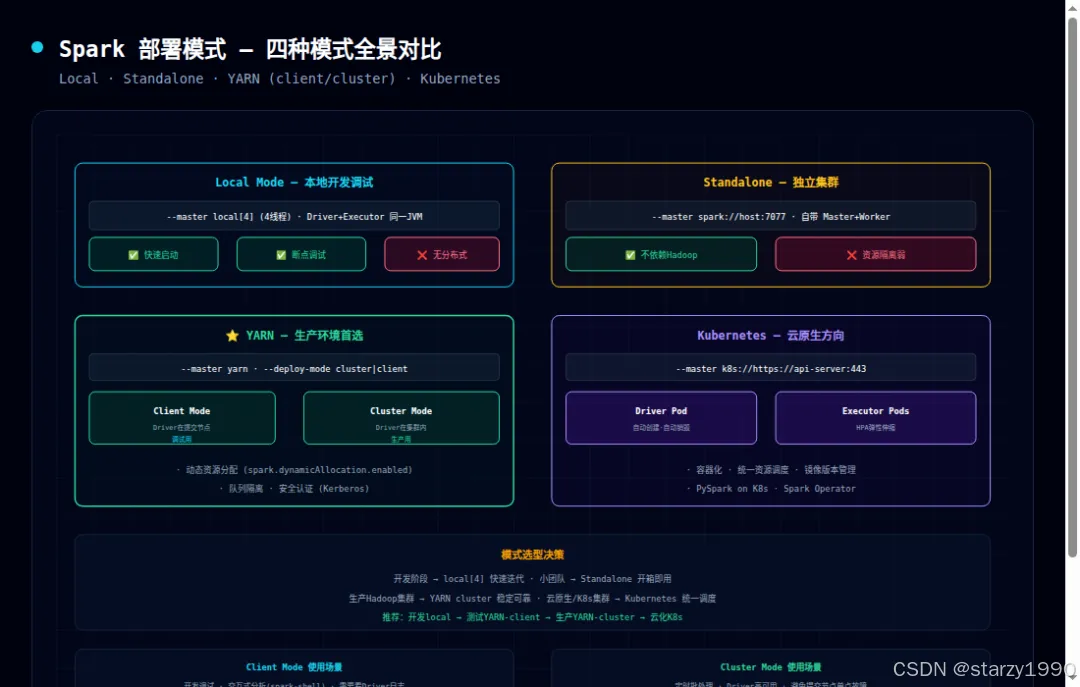Image resolution: width=1080 pixels, height=687 pixels.
Task: Click the green checkmark beside 不依赖Hadoop
Action: click(x=630, y=255)
